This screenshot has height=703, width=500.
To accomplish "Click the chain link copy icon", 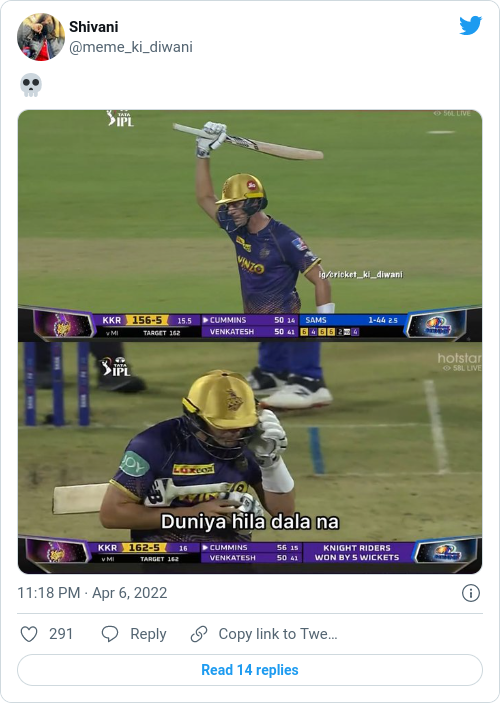I will pyautogui.click(x=199, y=634).
